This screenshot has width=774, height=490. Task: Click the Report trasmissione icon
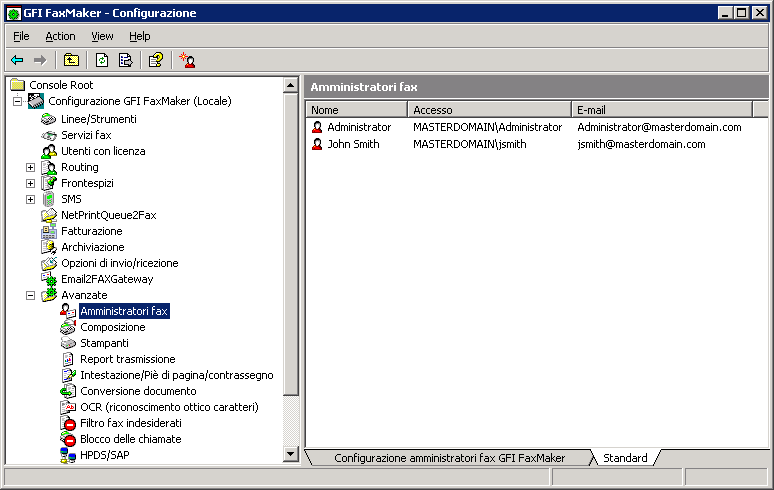coord(68,359)
